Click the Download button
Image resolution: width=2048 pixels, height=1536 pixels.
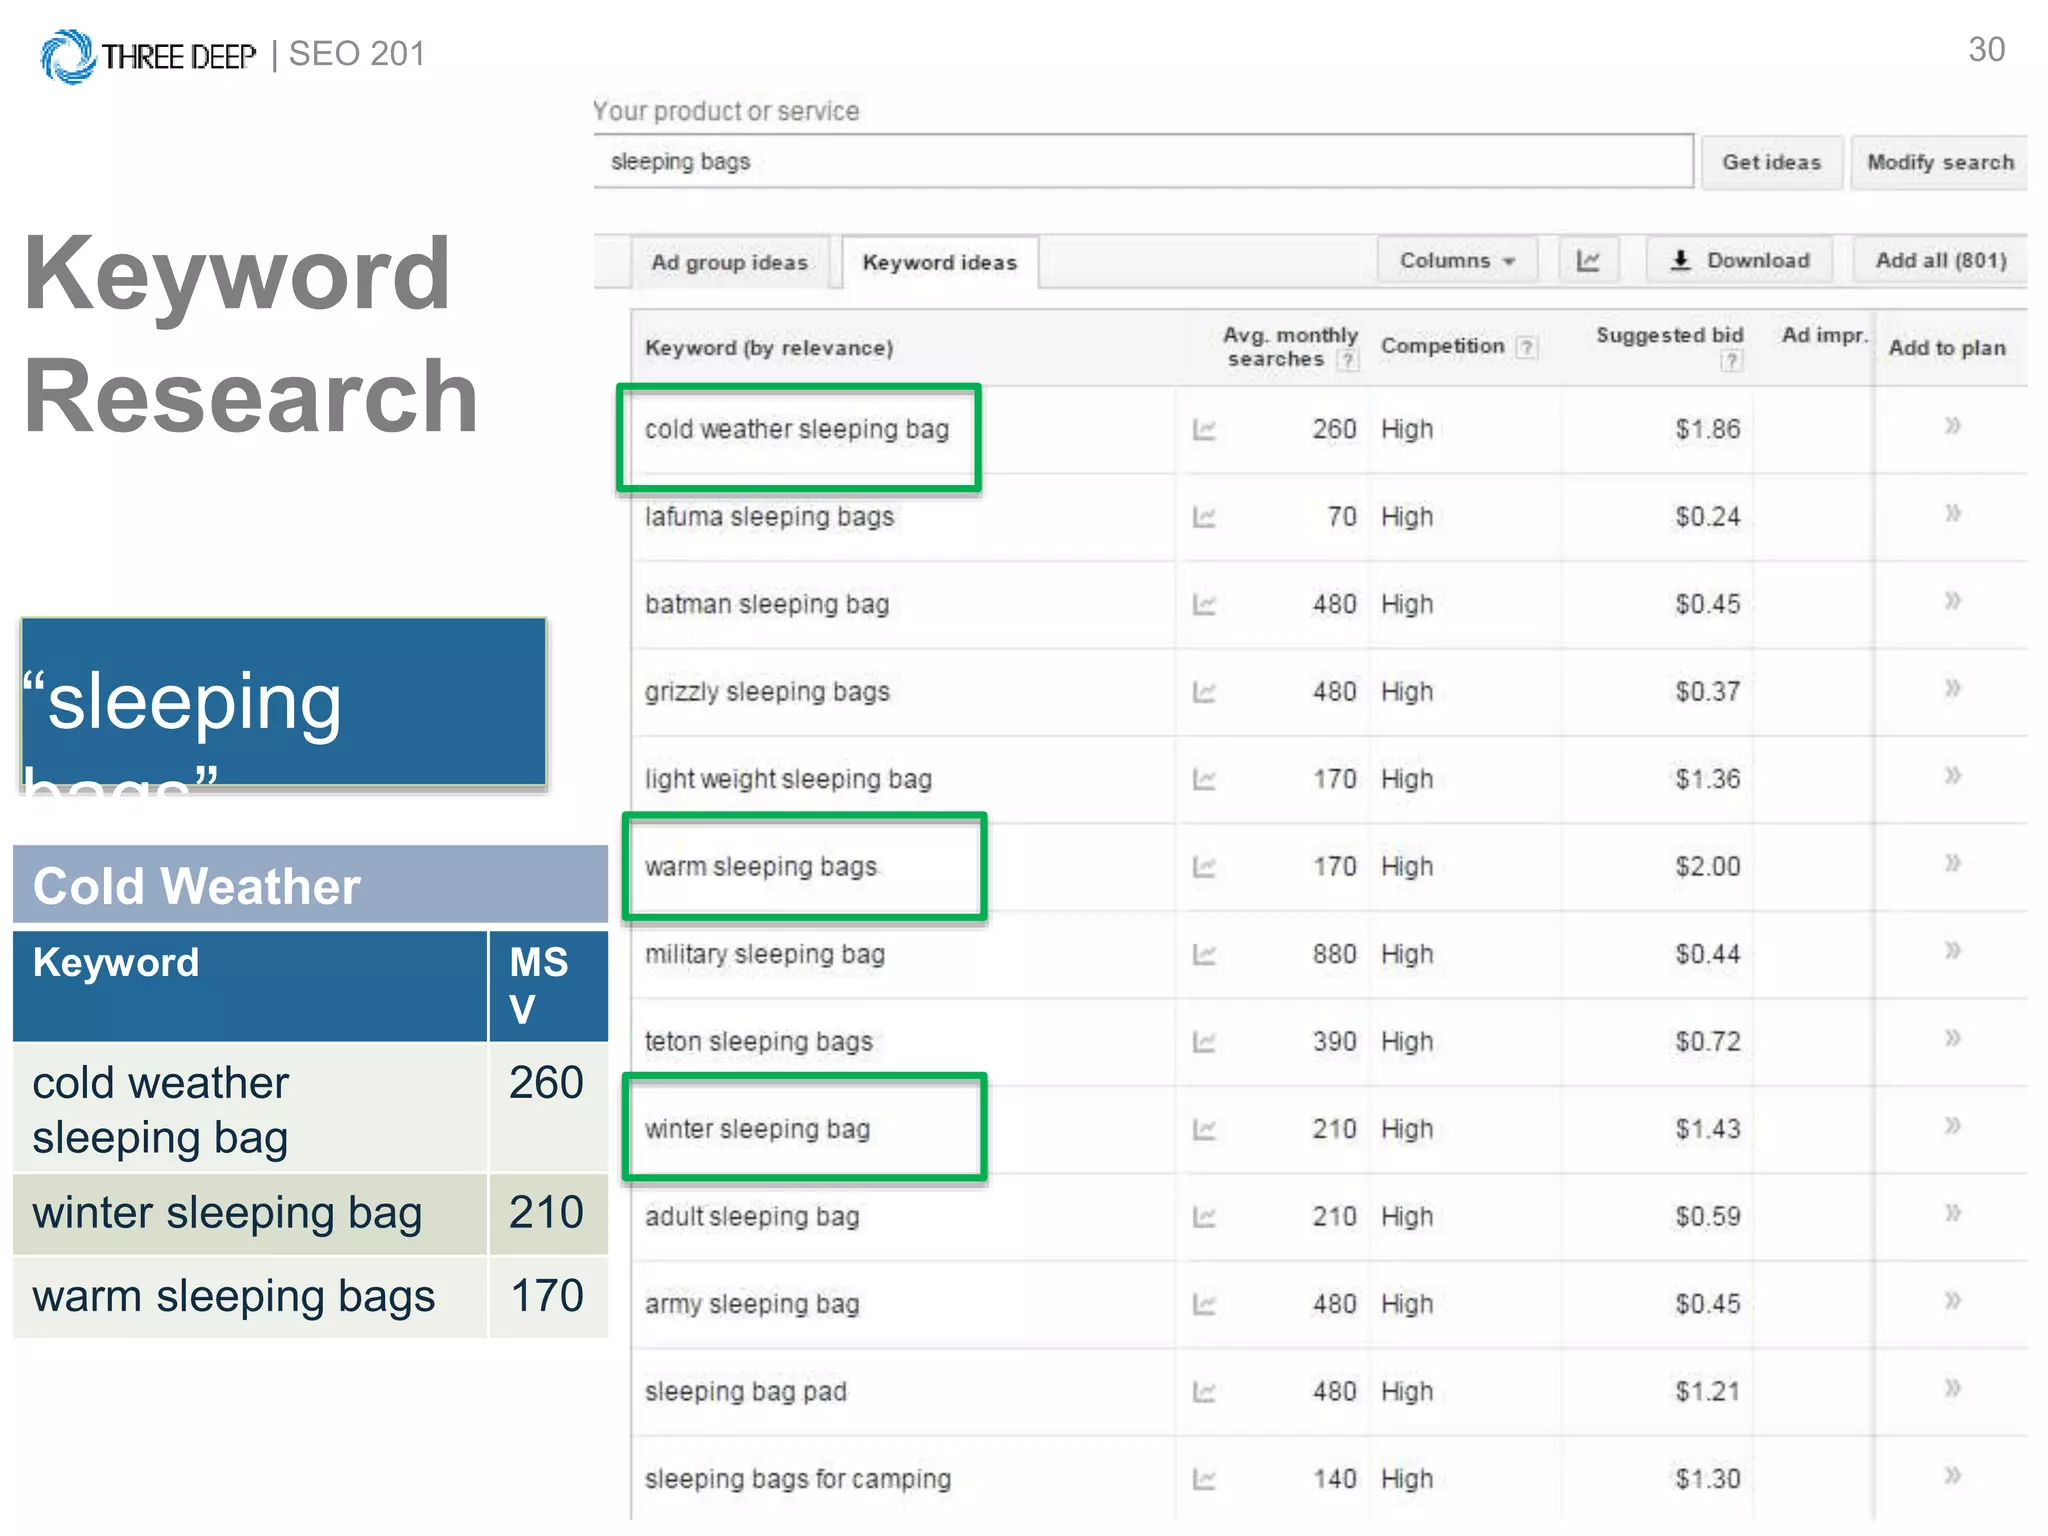[x=1739, y=261]
